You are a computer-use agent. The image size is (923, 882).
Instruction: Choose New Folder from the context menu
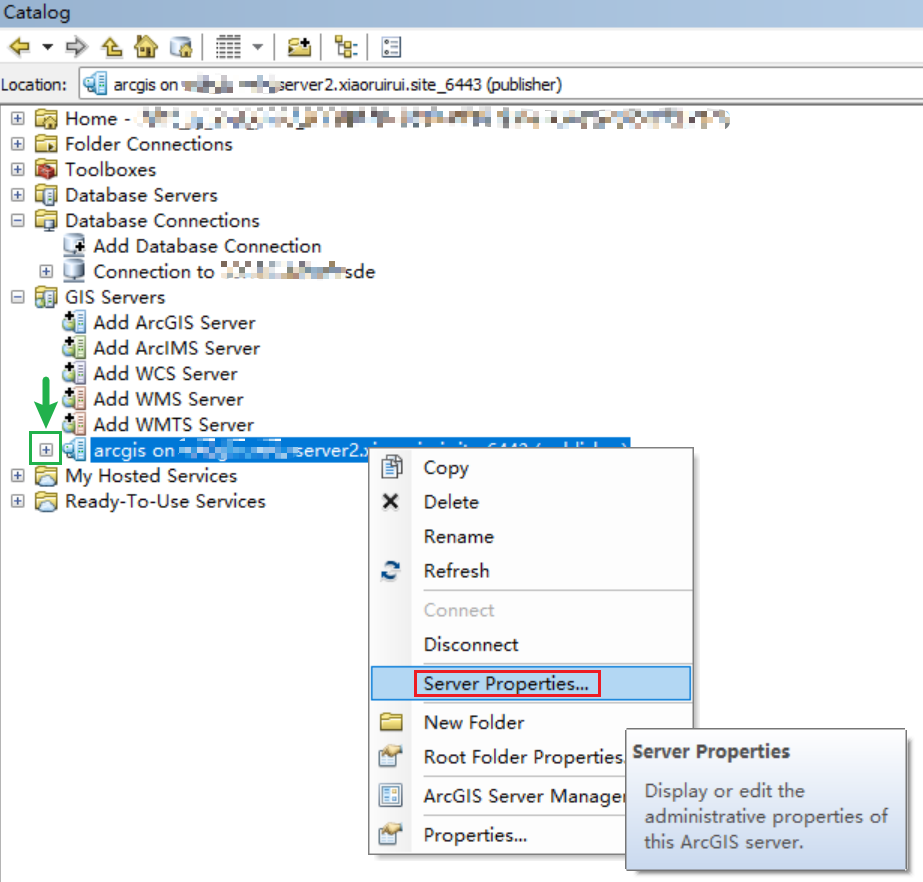(x=531, y=722)
